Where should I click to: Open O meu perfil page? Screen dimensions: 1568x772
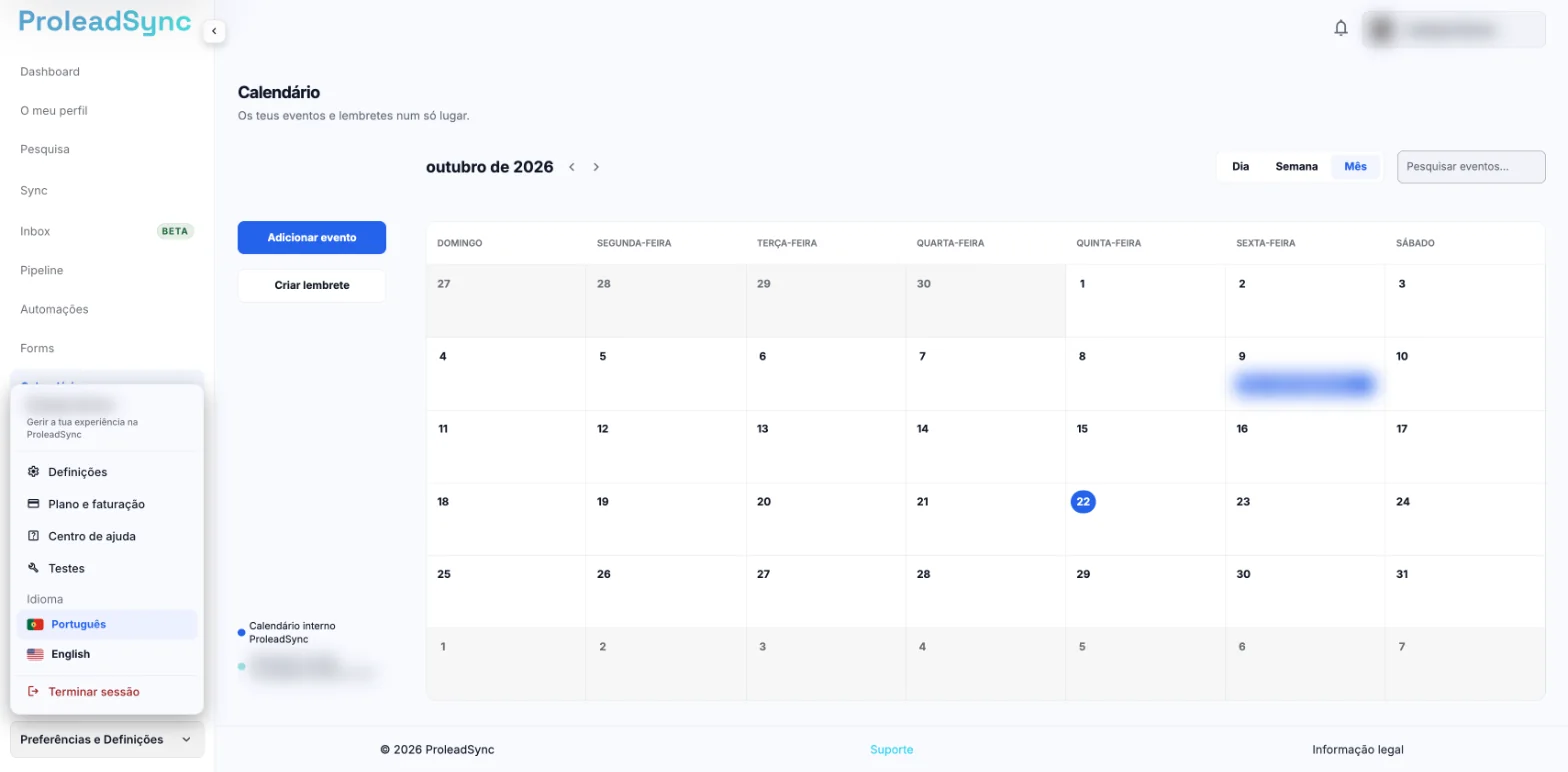[x=54, y=111]
